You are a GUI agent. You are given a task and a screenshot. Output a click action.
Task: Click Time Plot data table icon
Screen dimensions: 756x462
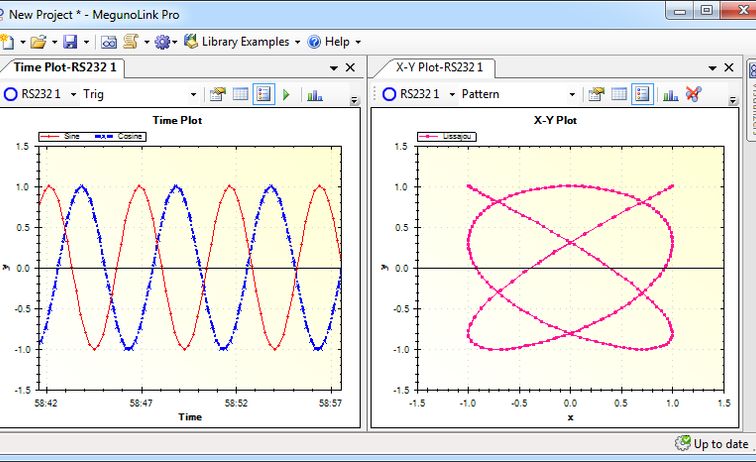pos(240,94)
